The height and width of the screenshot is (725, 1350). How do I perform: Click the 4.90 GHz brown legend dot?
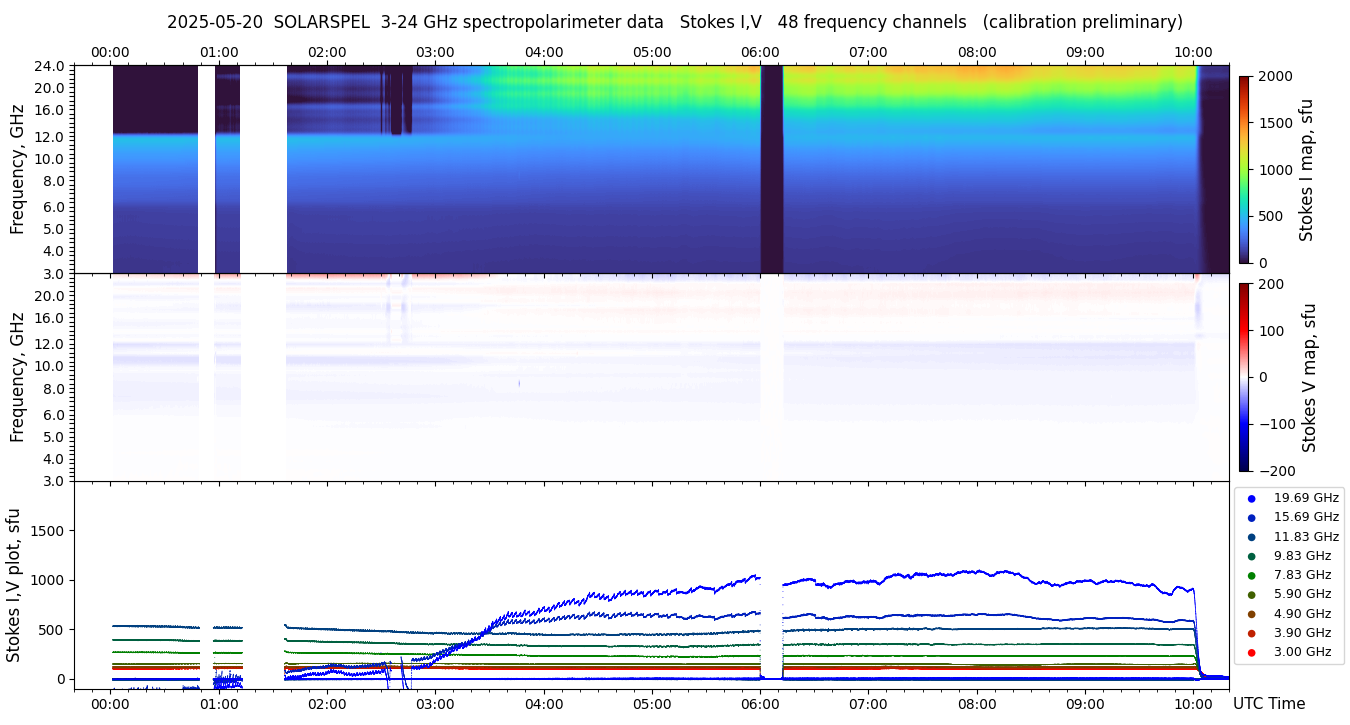(x=1251, y=614)
